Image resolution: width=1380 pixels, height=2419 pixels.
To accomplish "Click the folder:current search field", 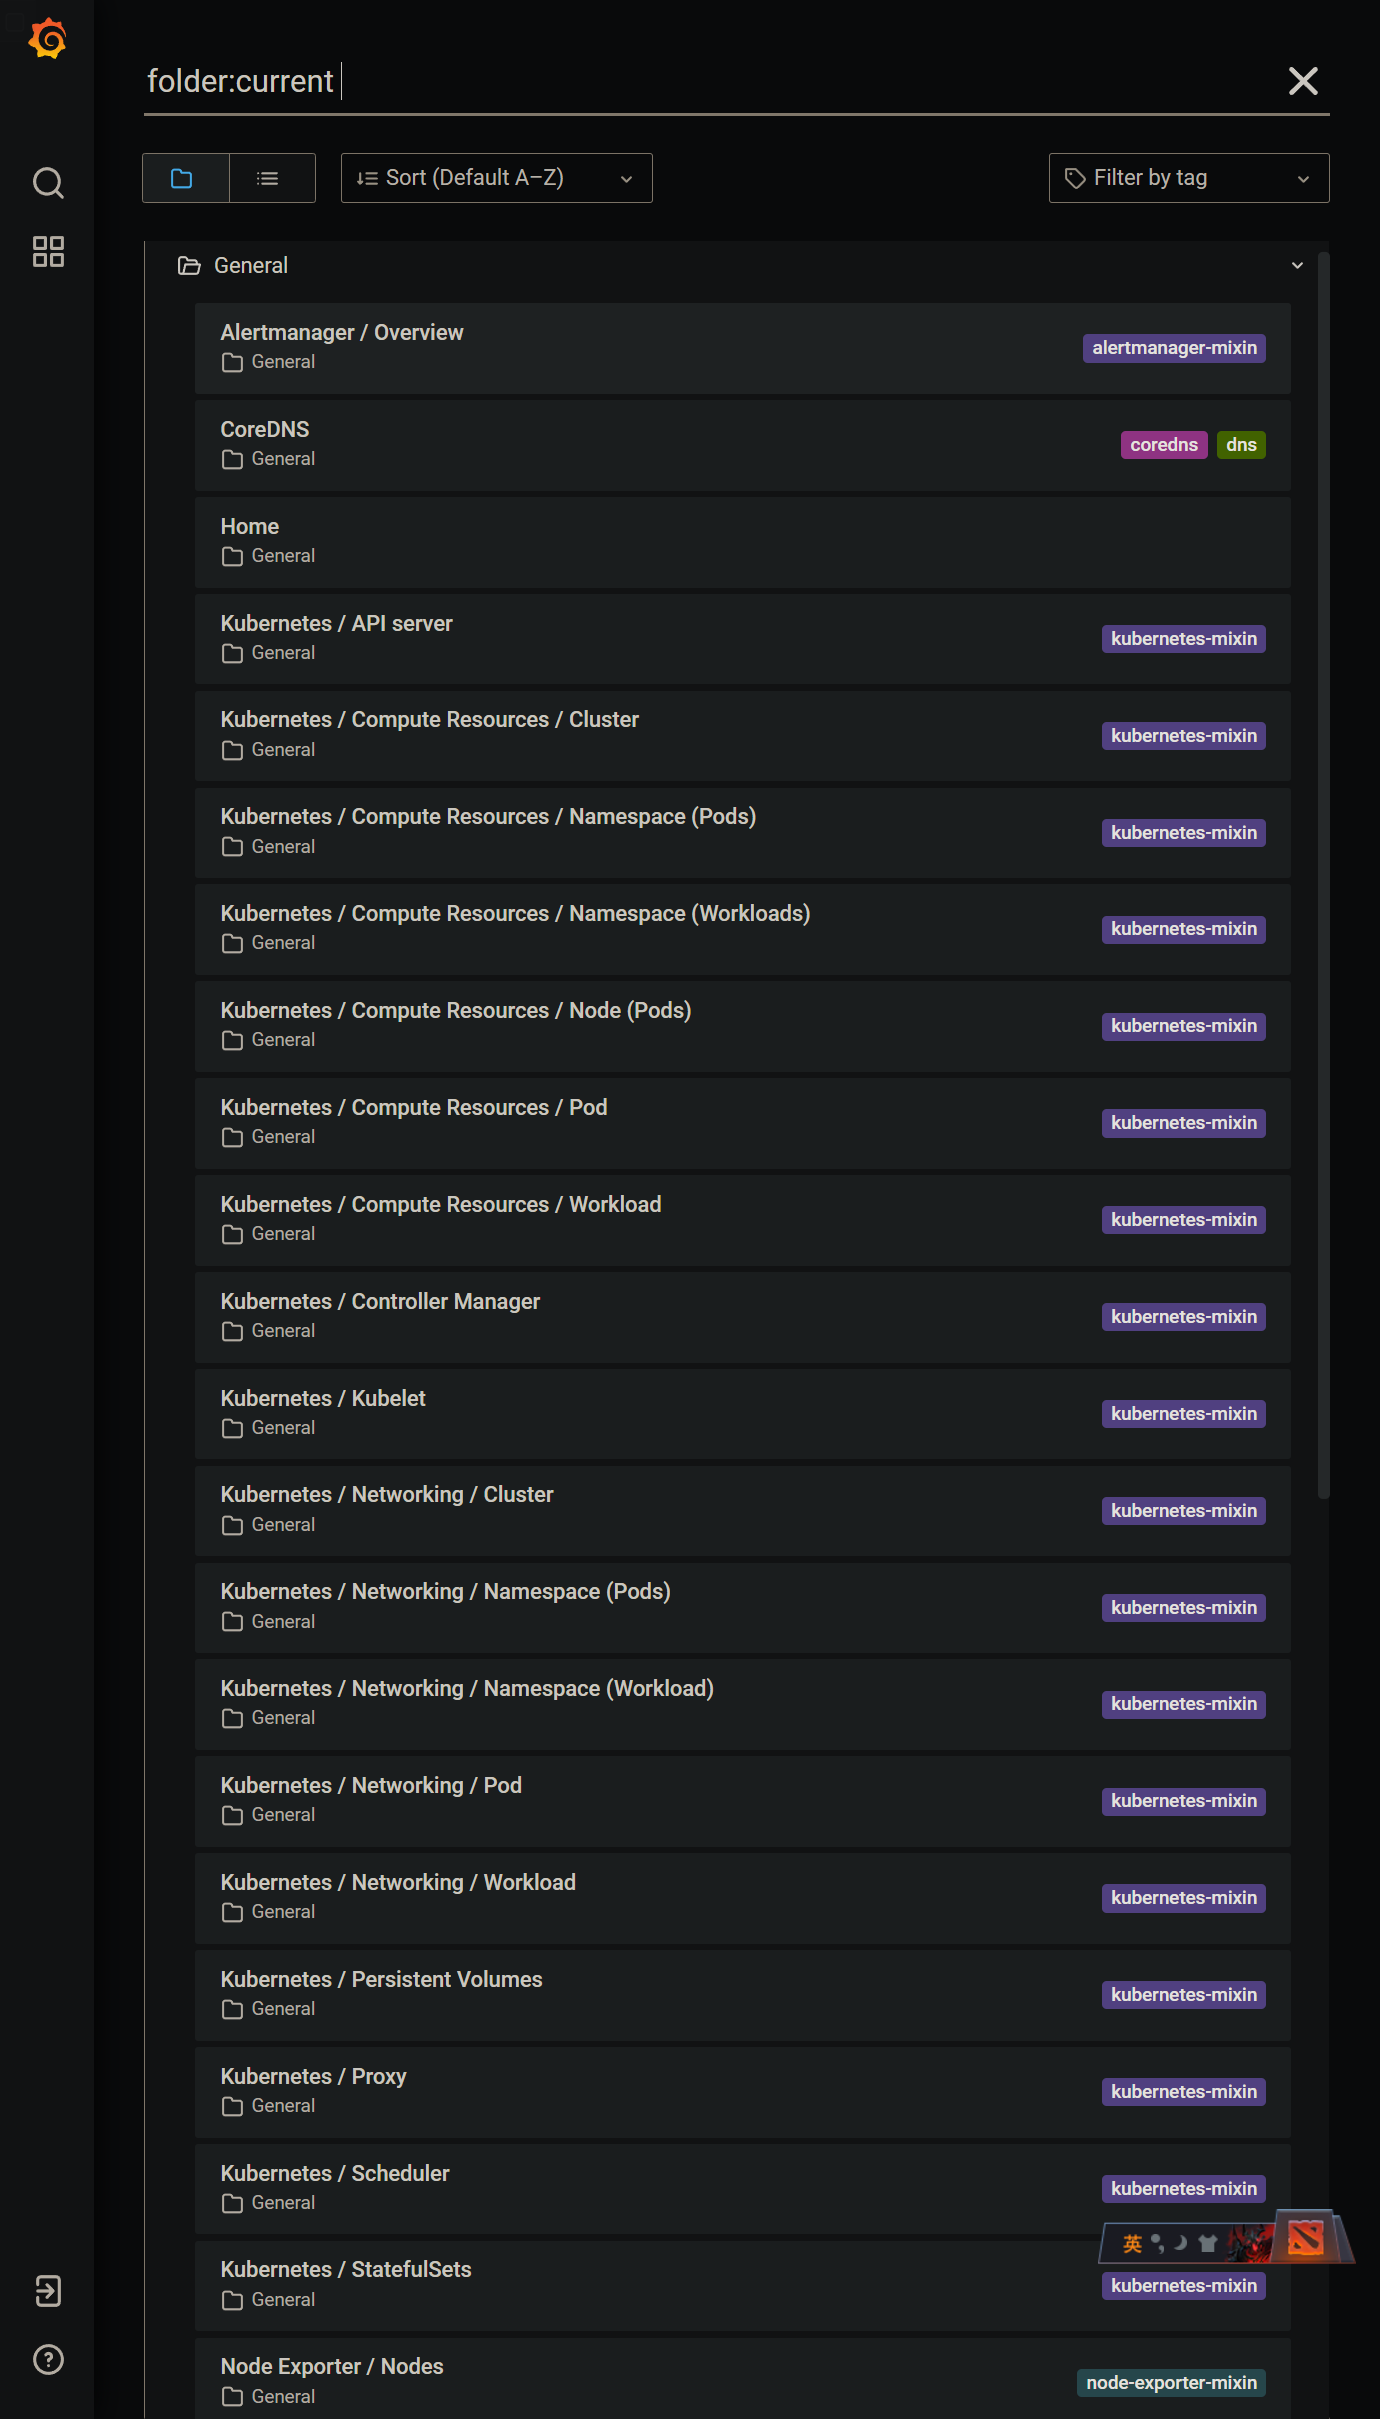I will [x=700, y=81].
